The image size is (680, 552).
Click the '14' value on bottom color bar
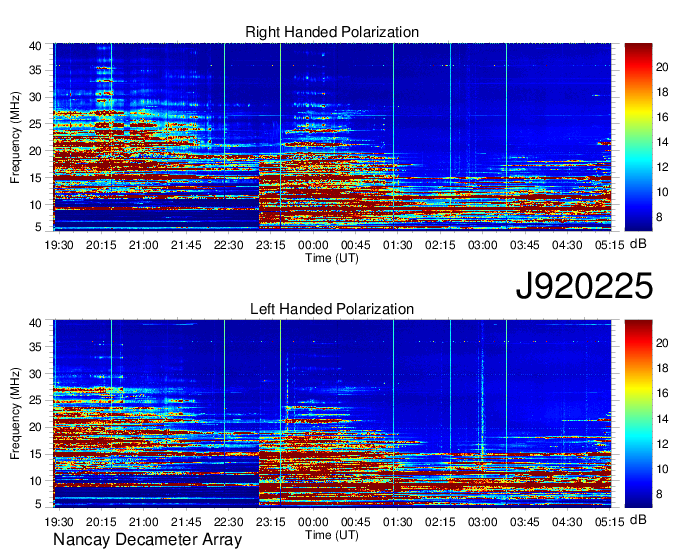[662, 419]
